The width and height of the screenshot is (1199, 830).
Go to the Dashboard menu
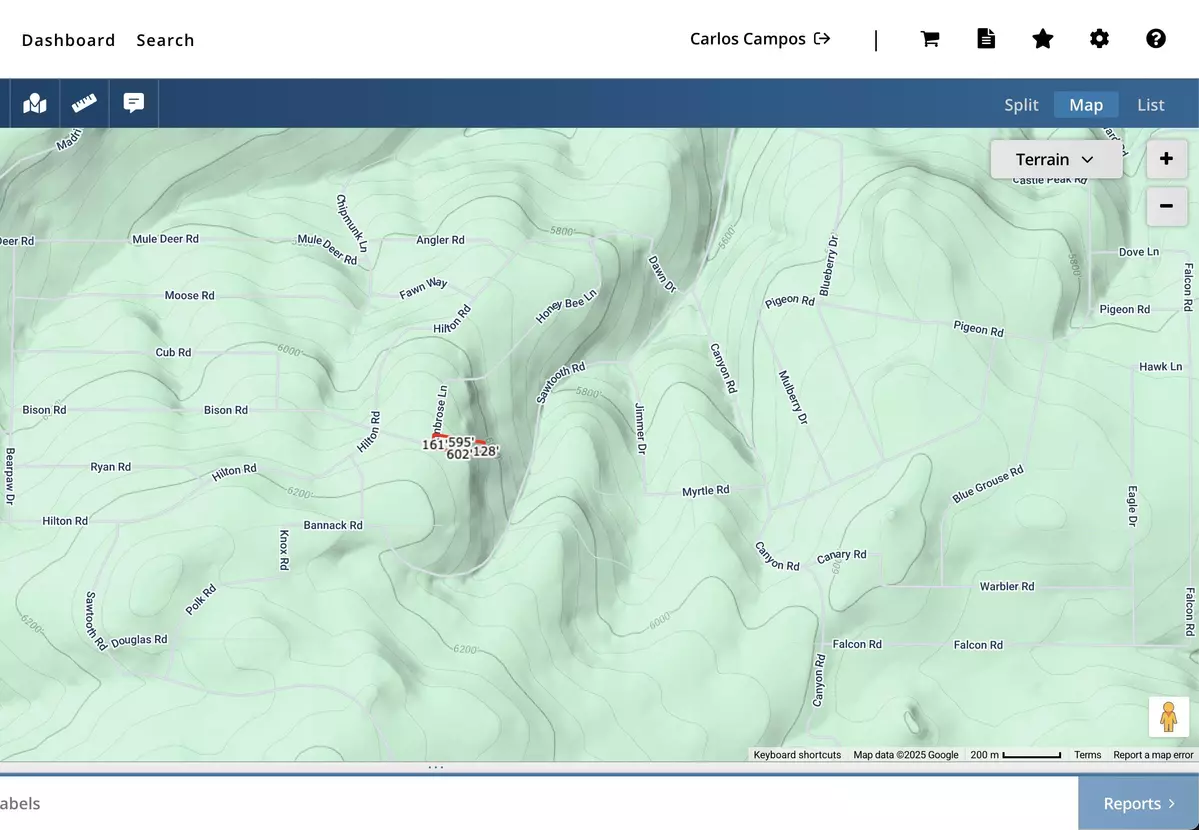click(x=68, y=40)
